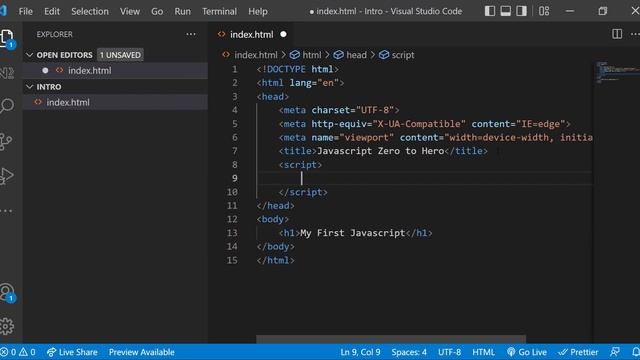Click the title text Javascript Zero to Hero

point(380,151)
